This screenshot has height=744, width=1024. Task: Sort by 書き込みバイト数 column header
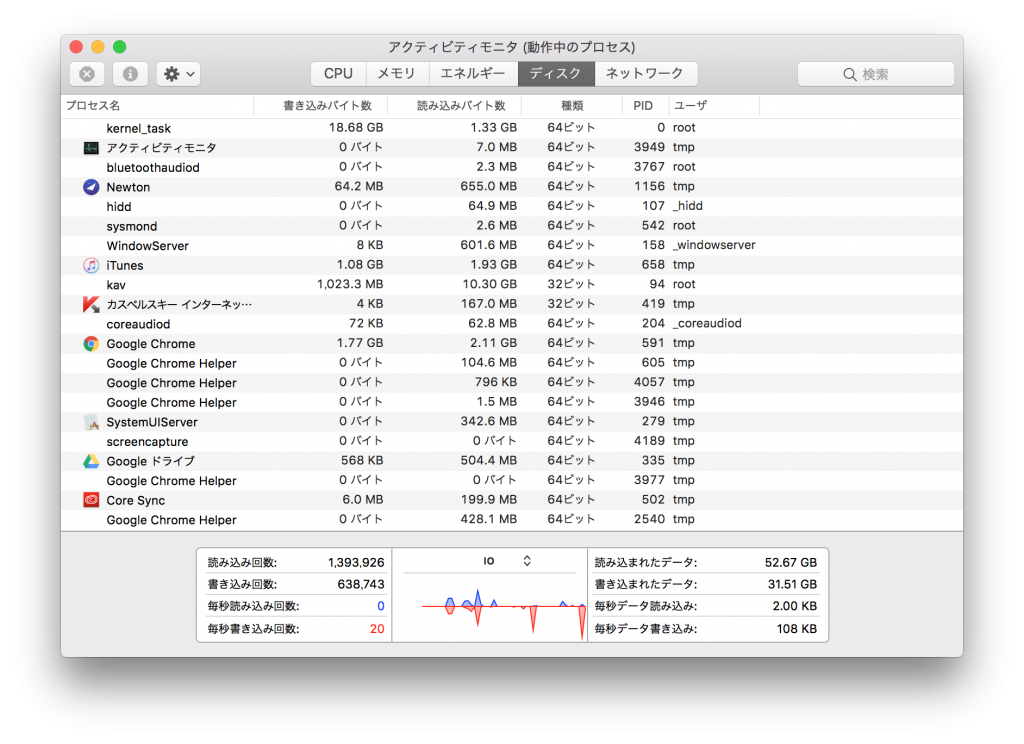(321, 106)
